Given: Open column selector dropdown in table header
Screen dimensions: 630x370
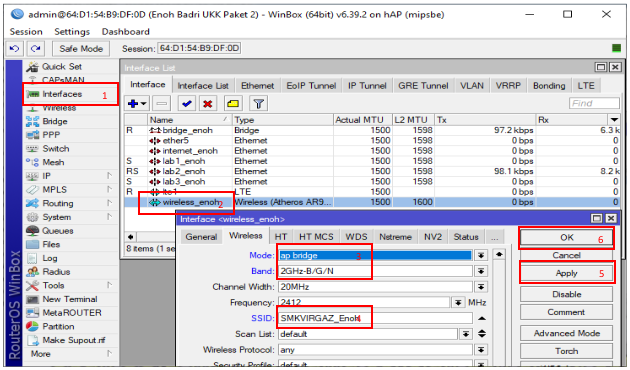Looking at the screenshot, I should point(614,120).
